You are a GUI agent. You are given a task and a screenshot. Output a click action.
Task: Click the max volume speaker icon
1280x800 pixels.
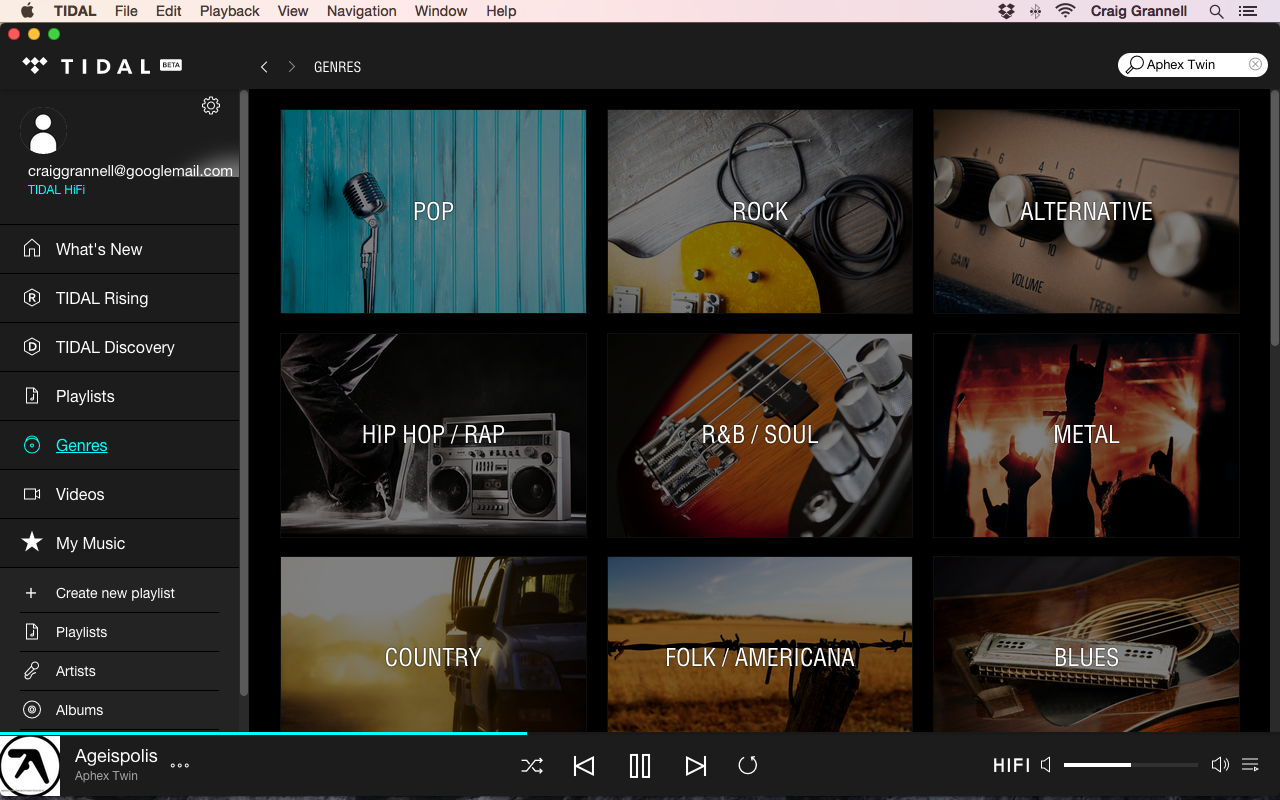[x=1220, y=765]
